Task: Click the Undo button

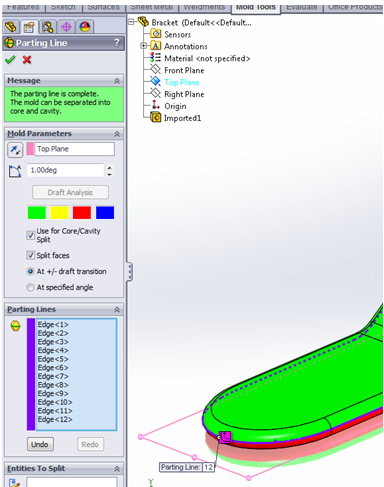Action: (x=40, y=444)
